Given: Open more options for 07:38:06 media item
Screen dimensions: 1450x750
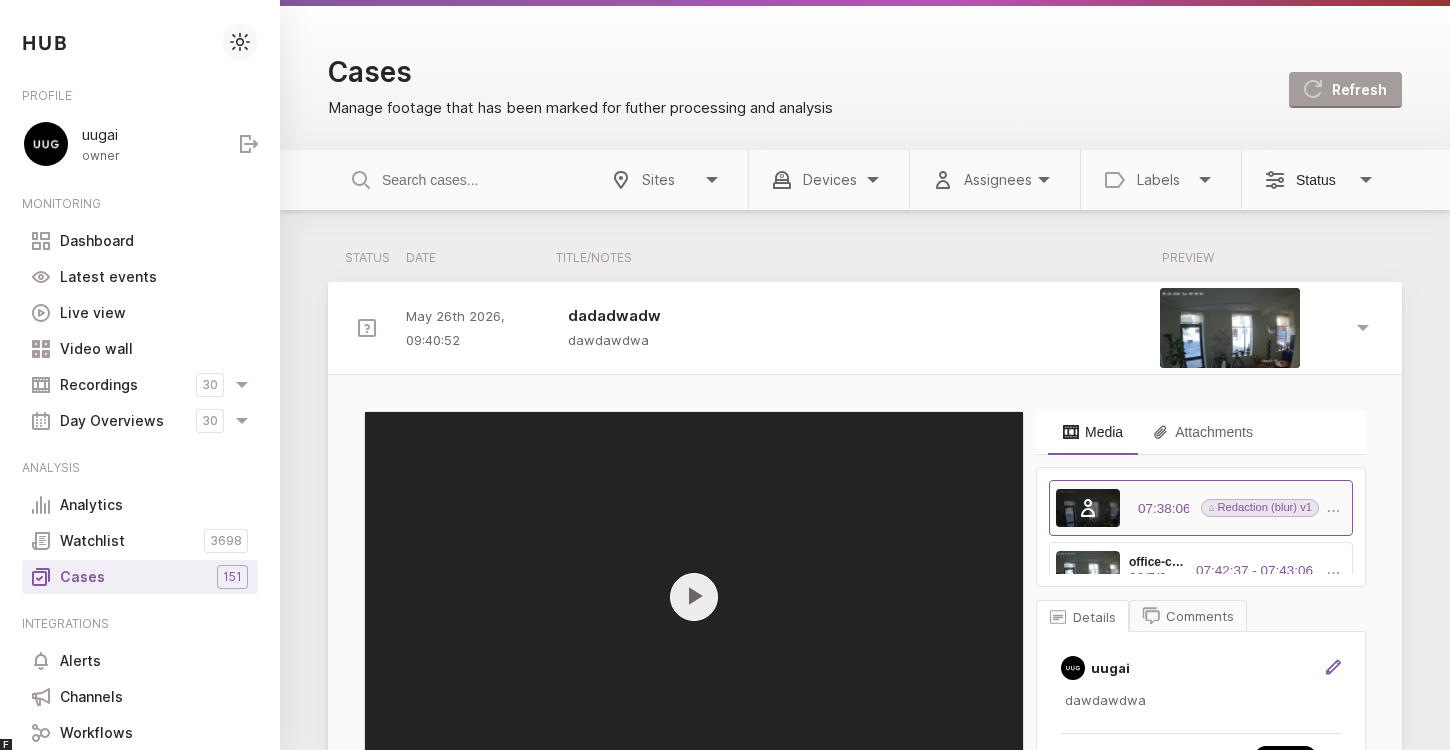Looking at the screenshot, I should click(1333, 510).
